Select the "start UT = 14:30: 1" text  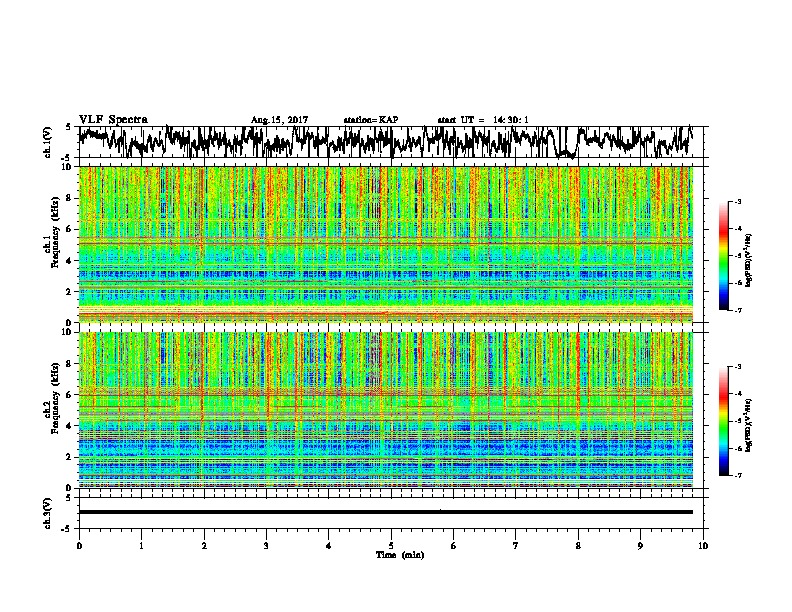tap(483, 120)
